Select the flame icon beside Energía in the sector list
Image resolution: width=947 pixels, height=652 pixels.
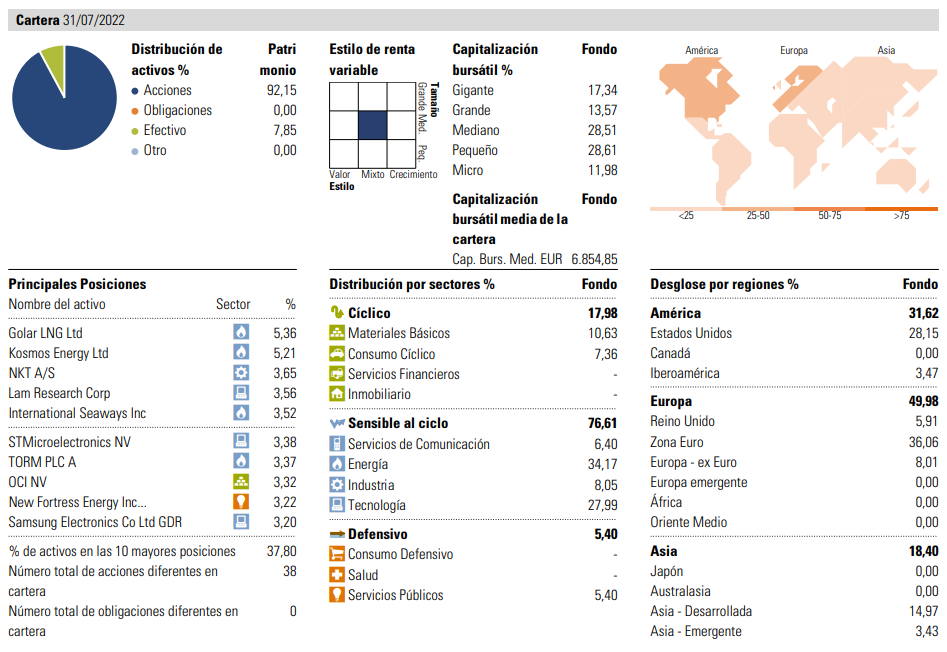point(336,464)
